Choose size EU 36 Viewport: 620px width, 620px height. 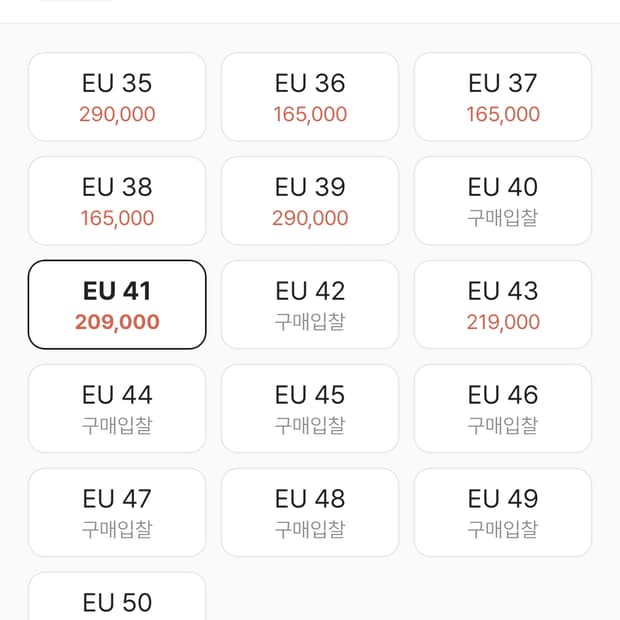coord(310,97)
